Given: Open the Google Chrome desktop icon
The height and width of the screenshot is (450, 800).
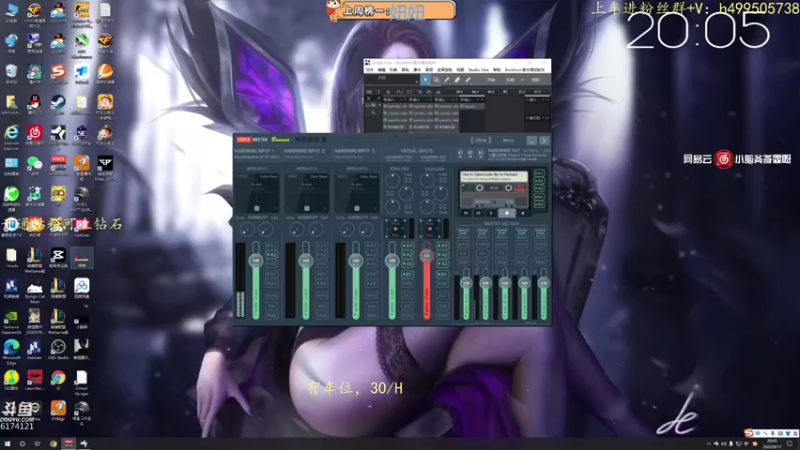Looking at the screenshot, I should pyautogui.click(x=58, y=380).
